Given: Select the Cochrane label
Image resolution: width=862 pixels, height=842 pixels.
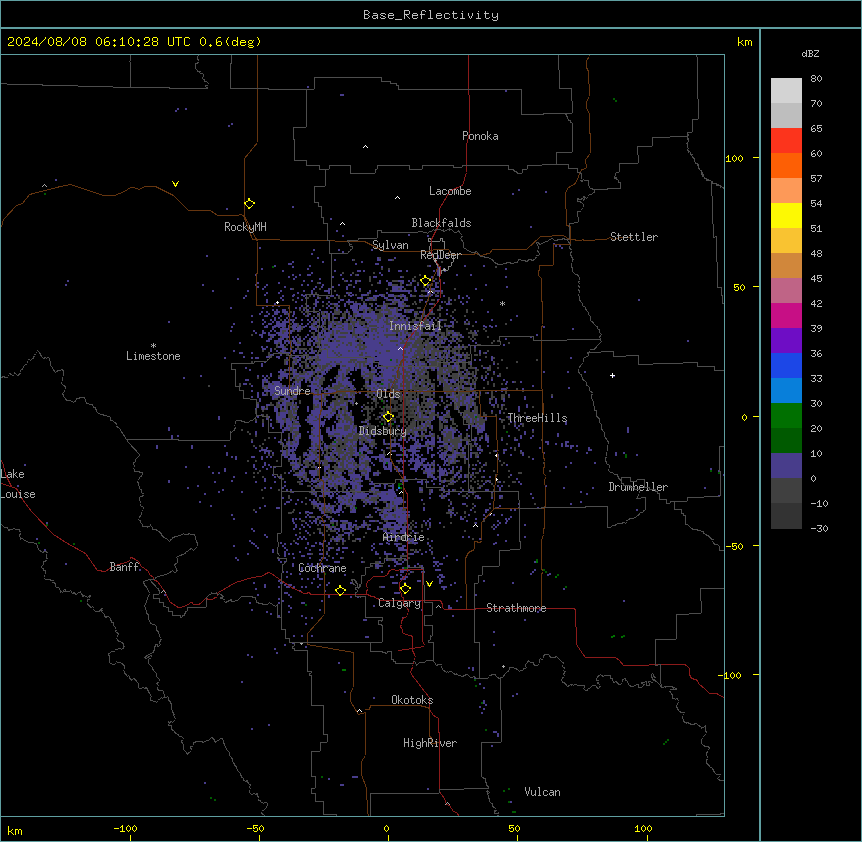Looking at the screenshot, I should click(322, 568).
